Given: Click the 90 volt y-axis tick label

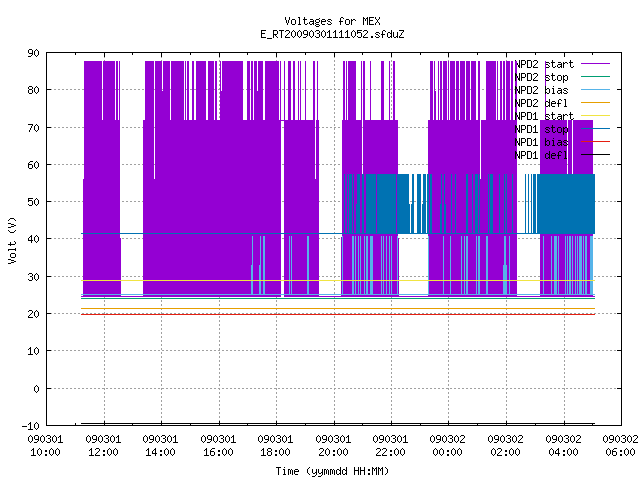Looking at the screenshot, I should (33, 53).
